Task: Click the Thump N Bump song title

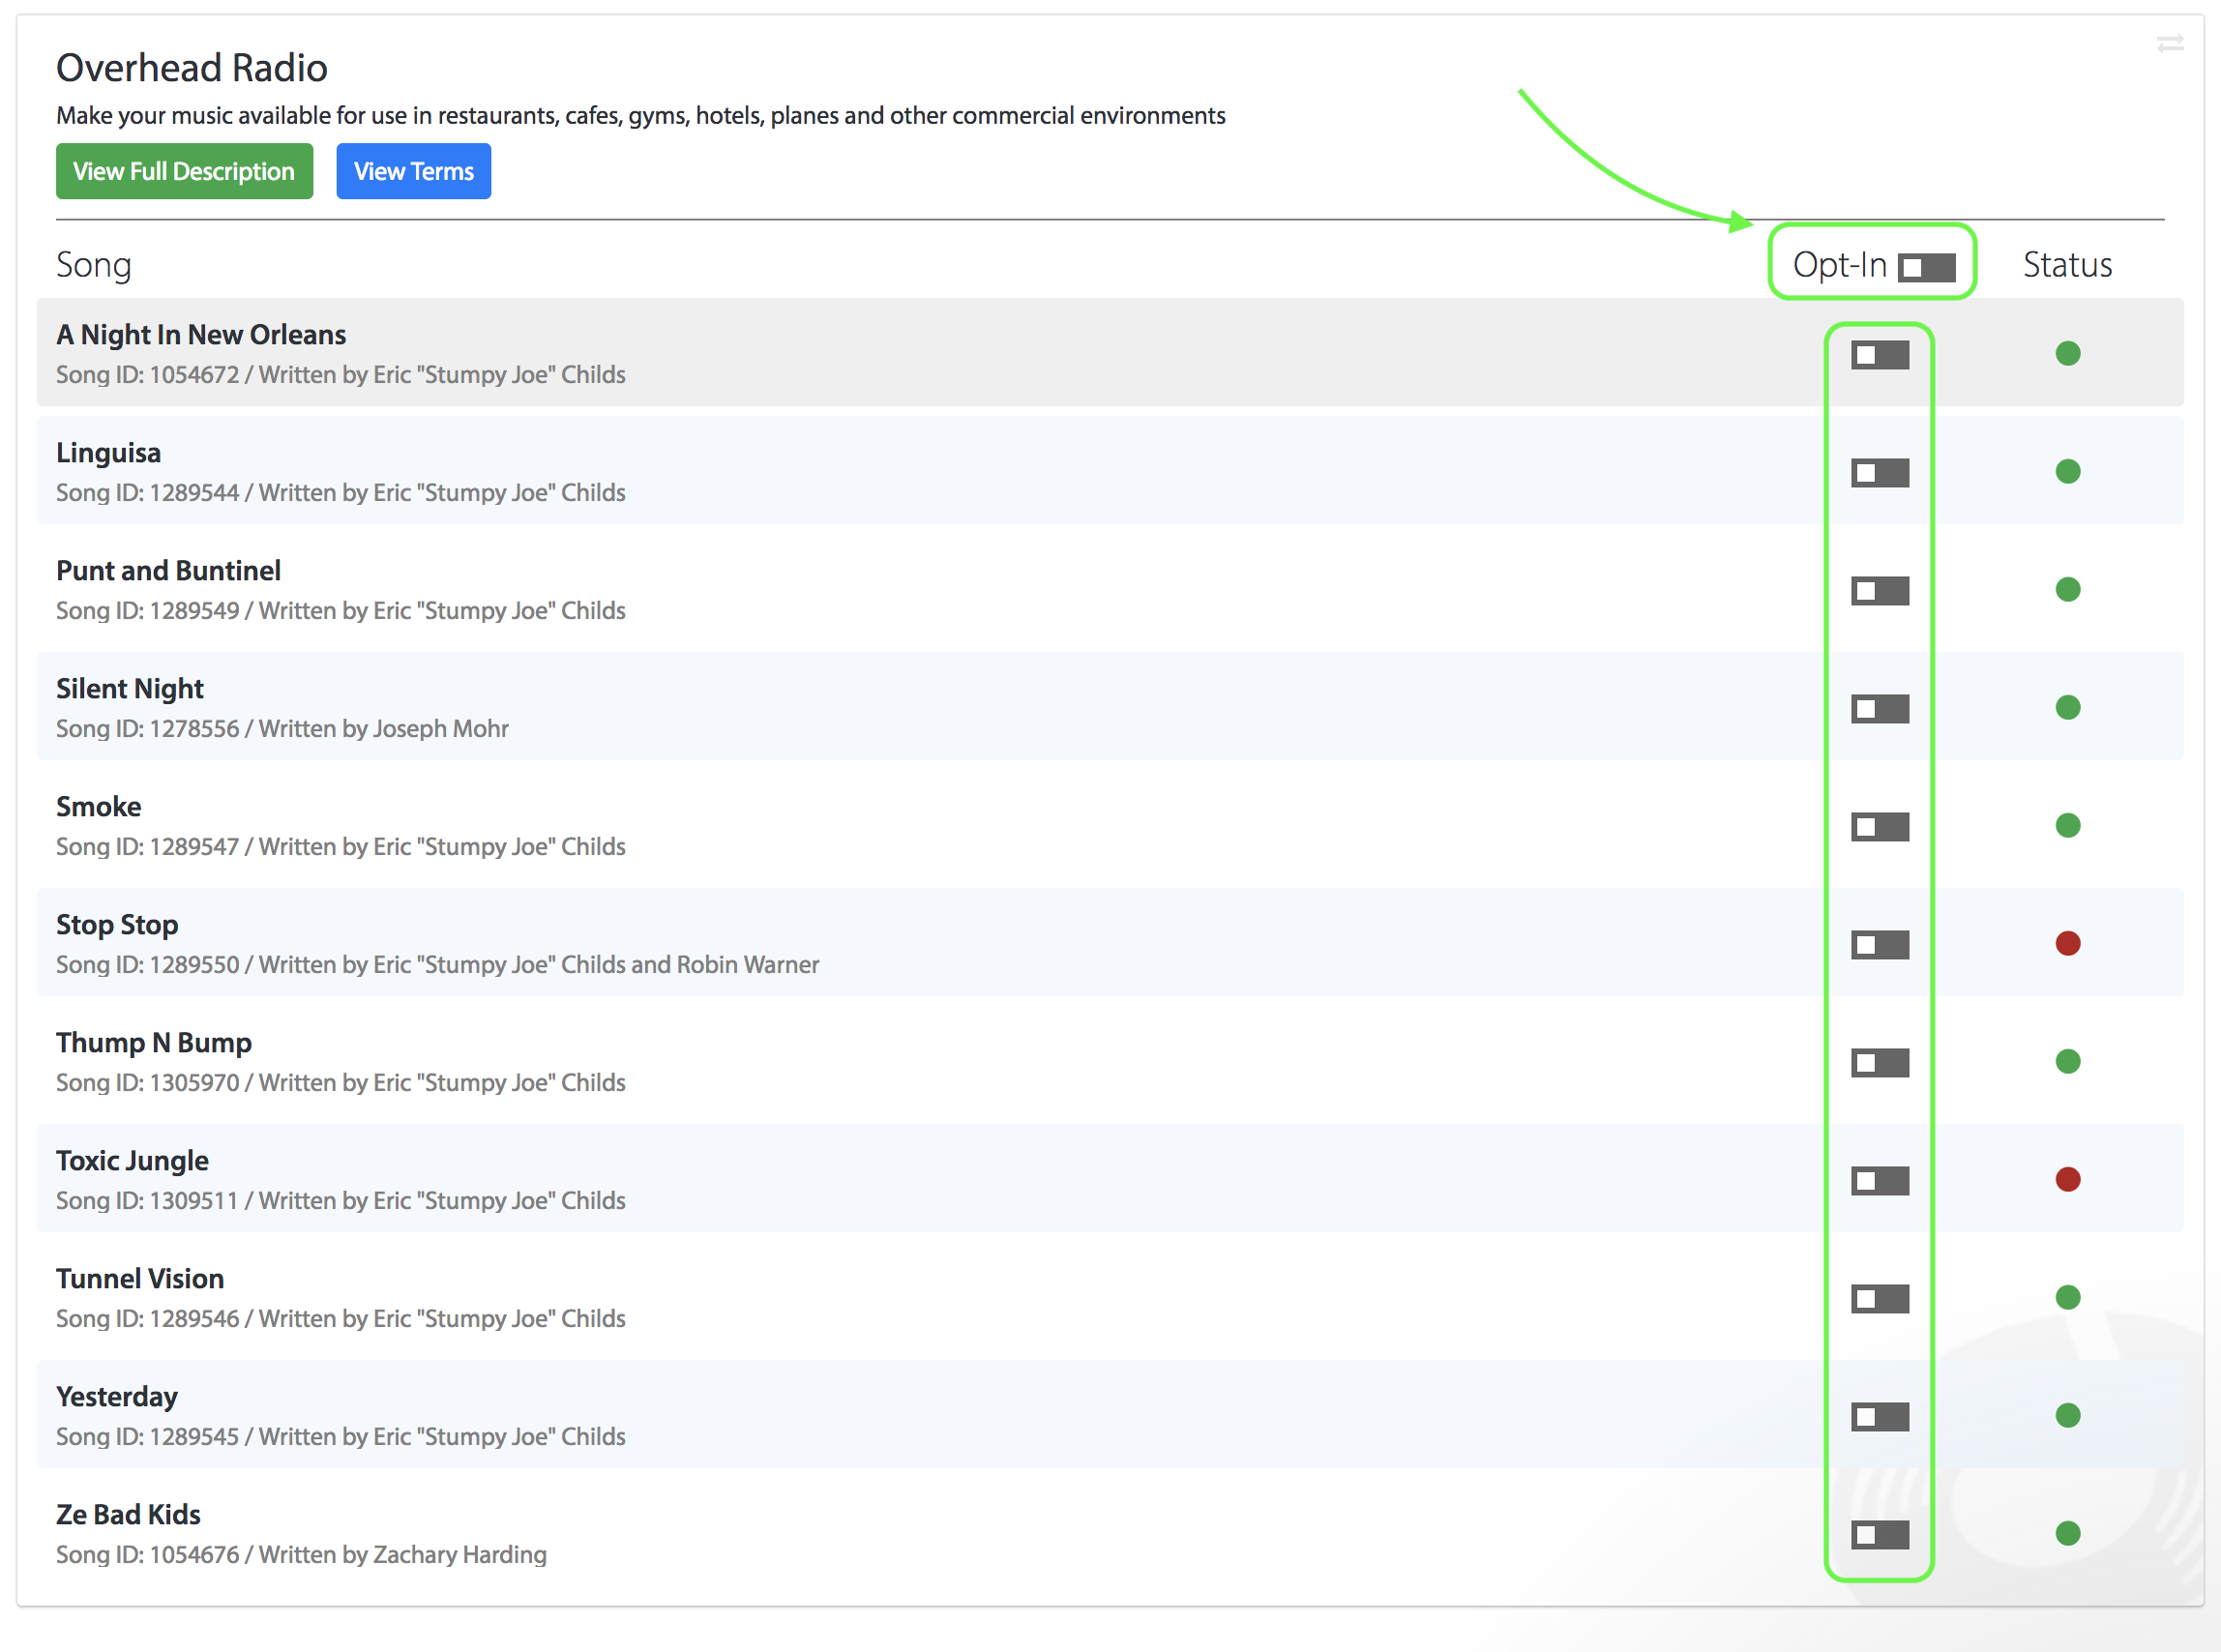Action: click(154, 1043)
